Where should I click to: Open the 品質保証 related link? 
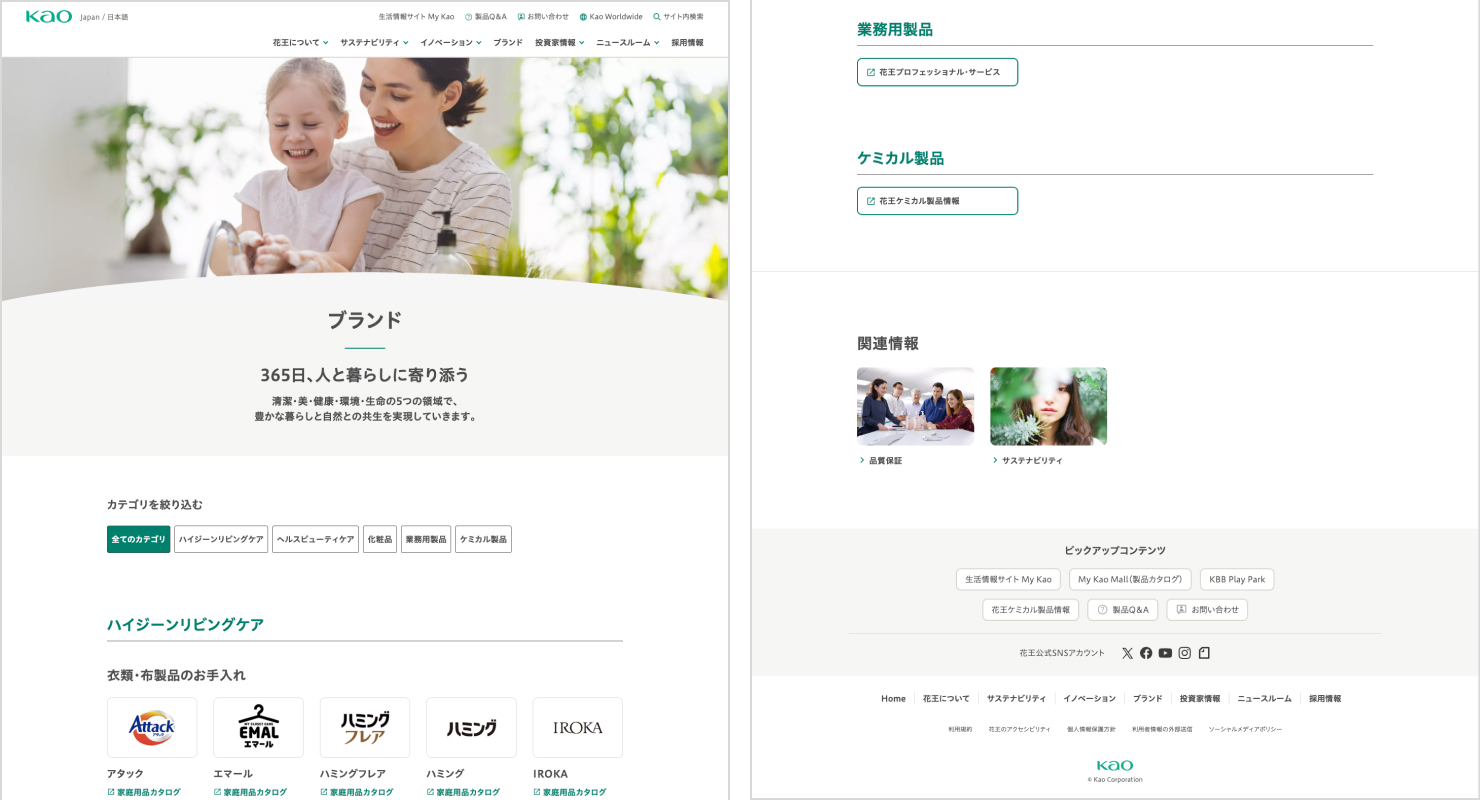880,461
